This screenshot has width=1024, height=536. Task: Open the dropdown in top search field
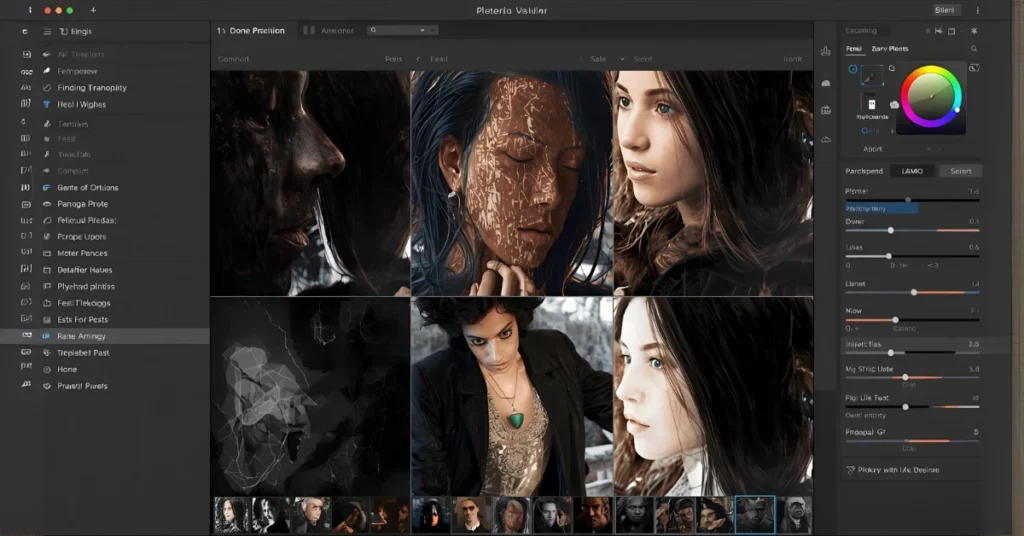(x=423, y=30)
